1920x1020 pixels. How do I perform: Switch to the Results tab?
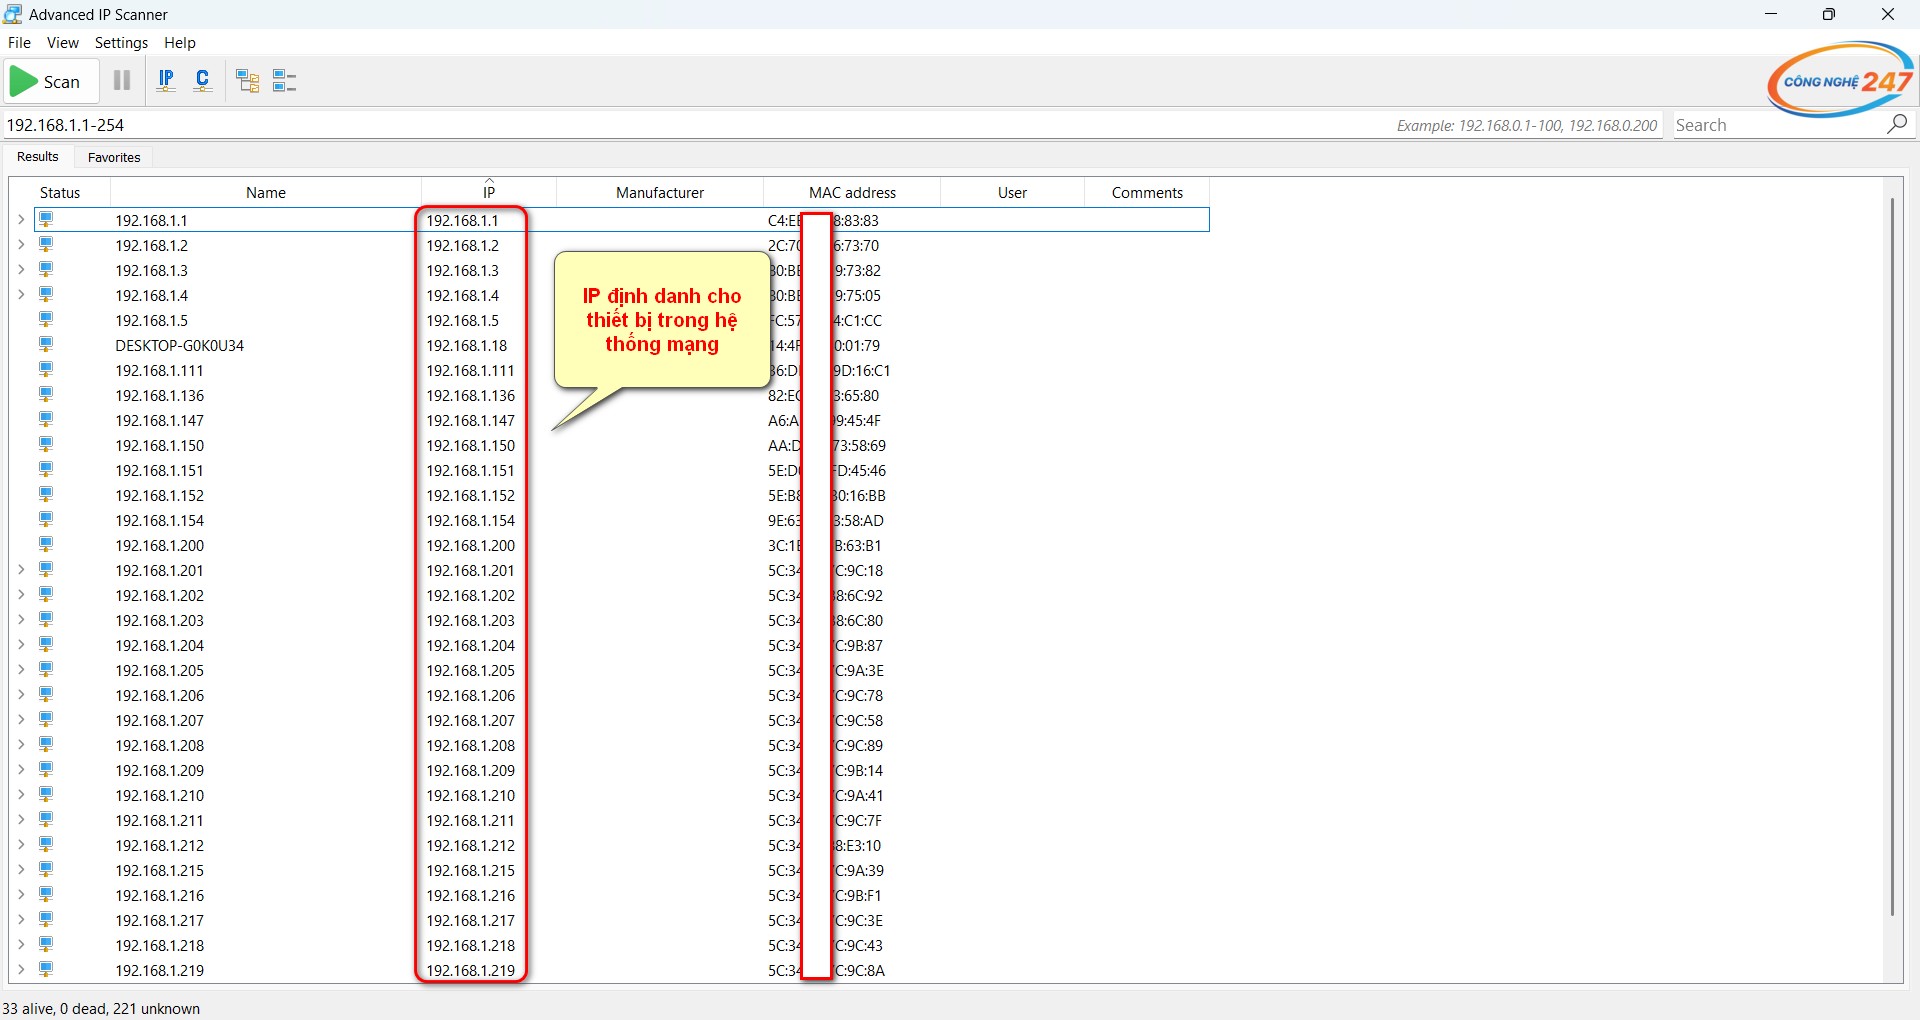38,156
